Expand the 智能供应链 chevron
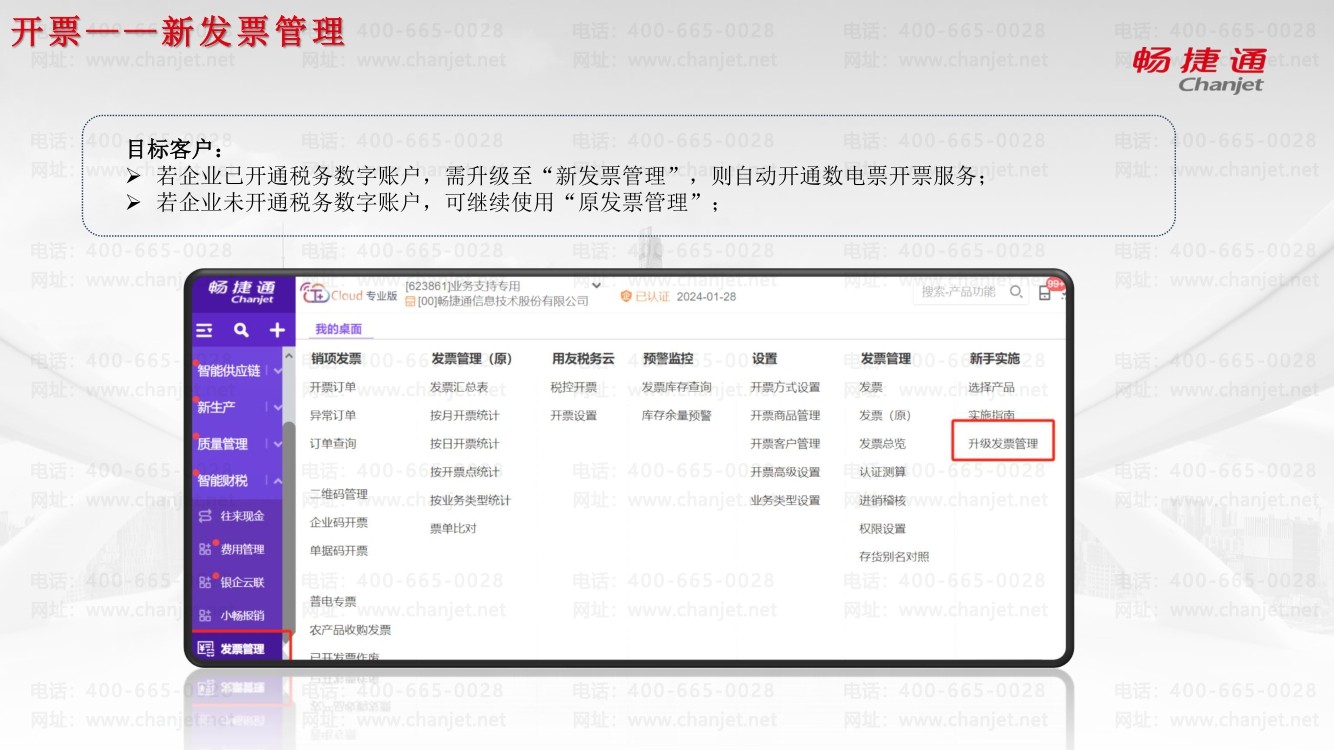The height and width of the screenshot is (750, 1334). coord(277,371)
